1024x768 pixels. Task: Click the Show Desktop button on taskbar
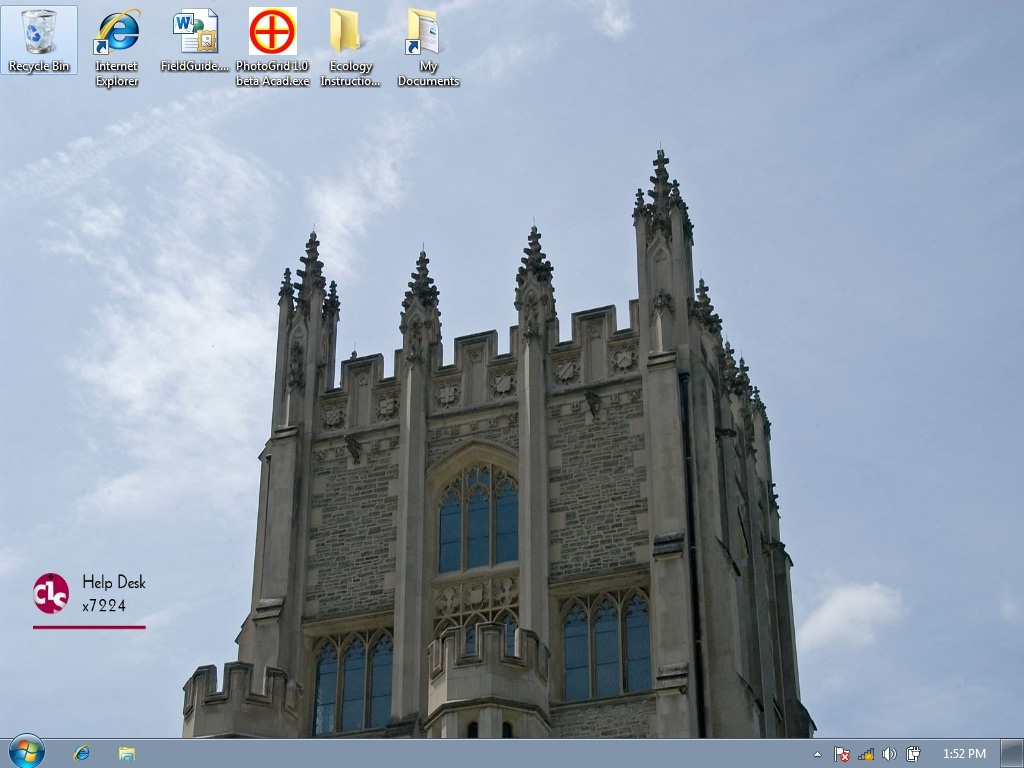(x=1012, y=754)
